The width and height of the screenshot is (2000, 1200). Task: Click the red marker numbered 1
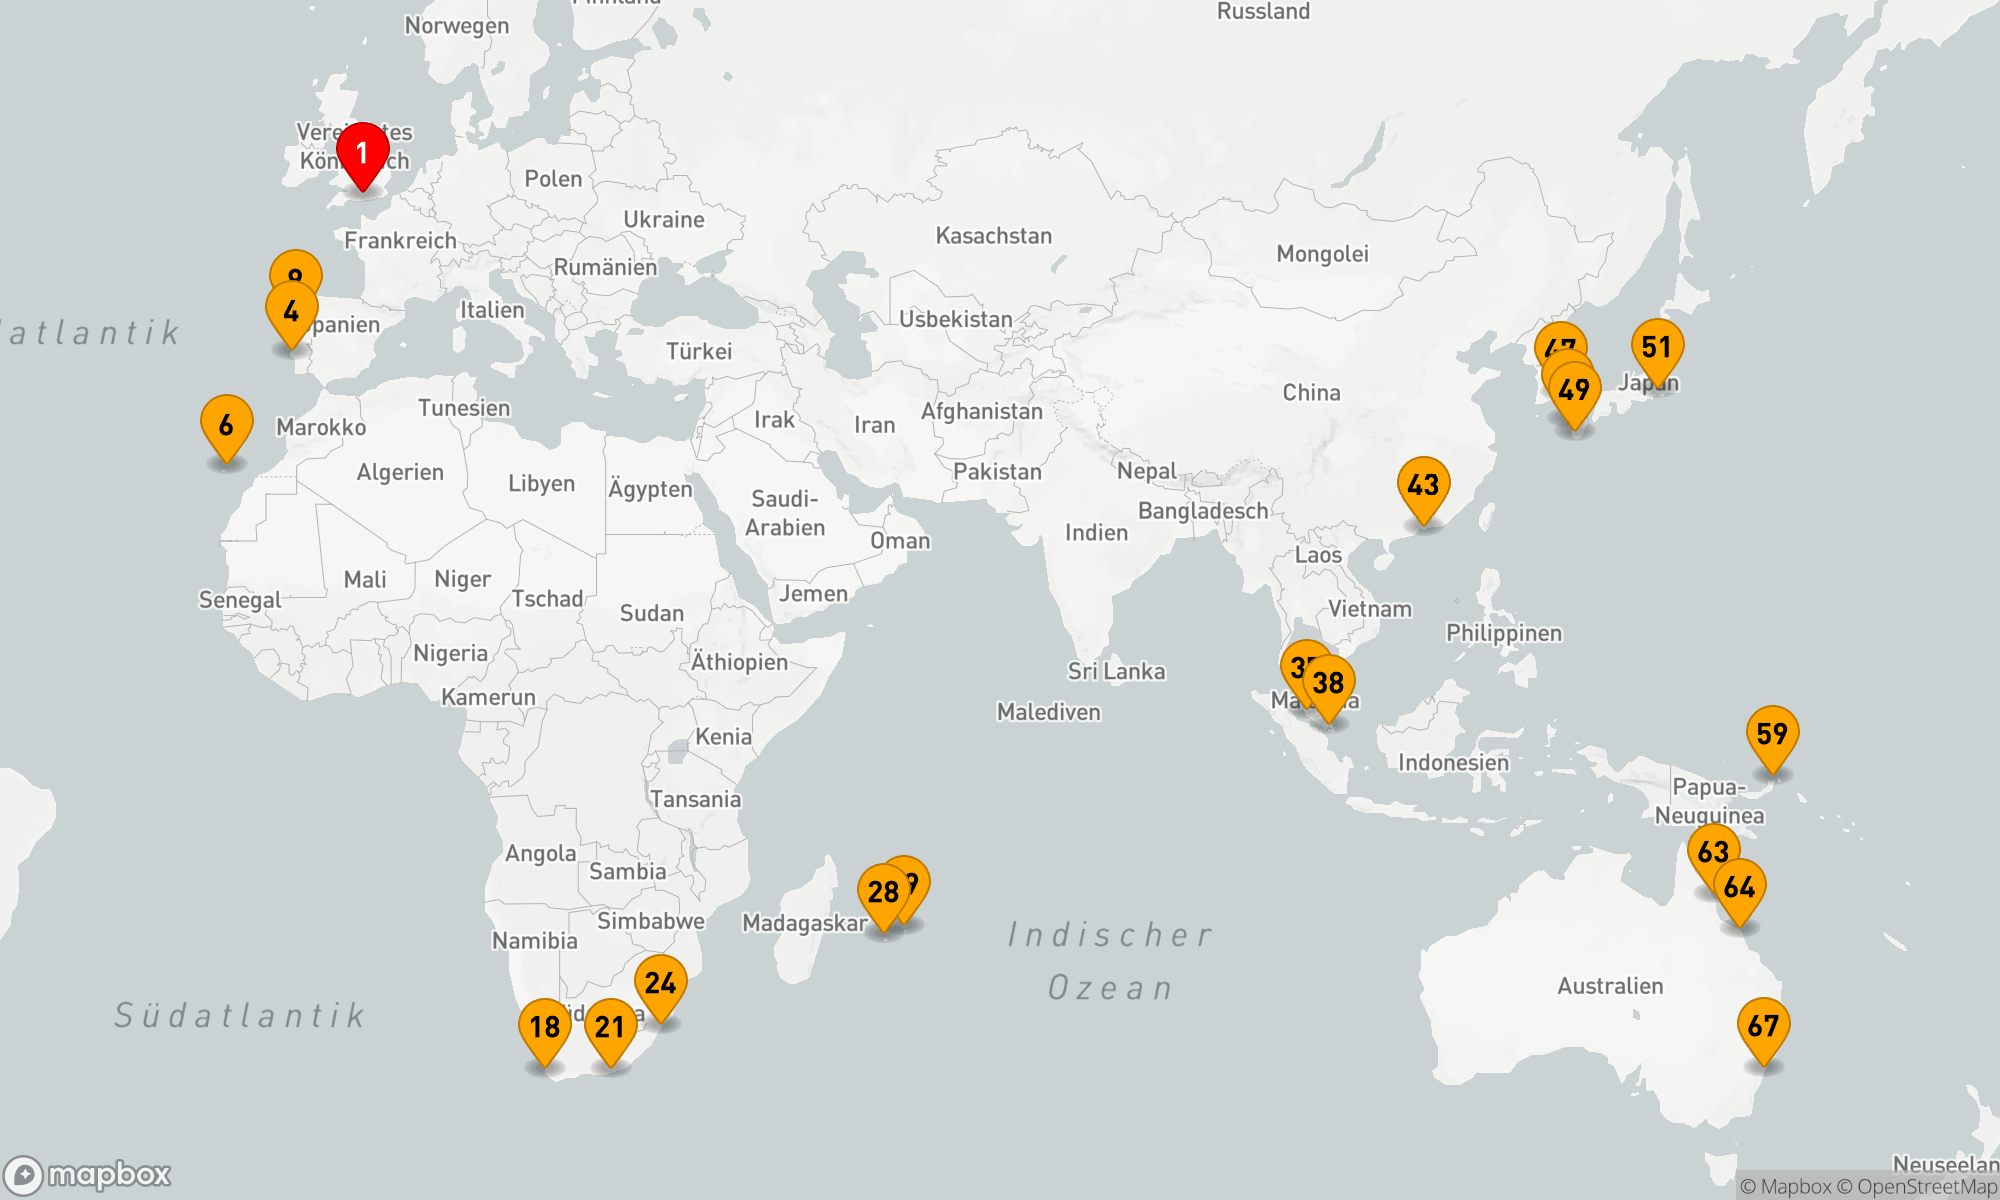[x=362, y=153]
